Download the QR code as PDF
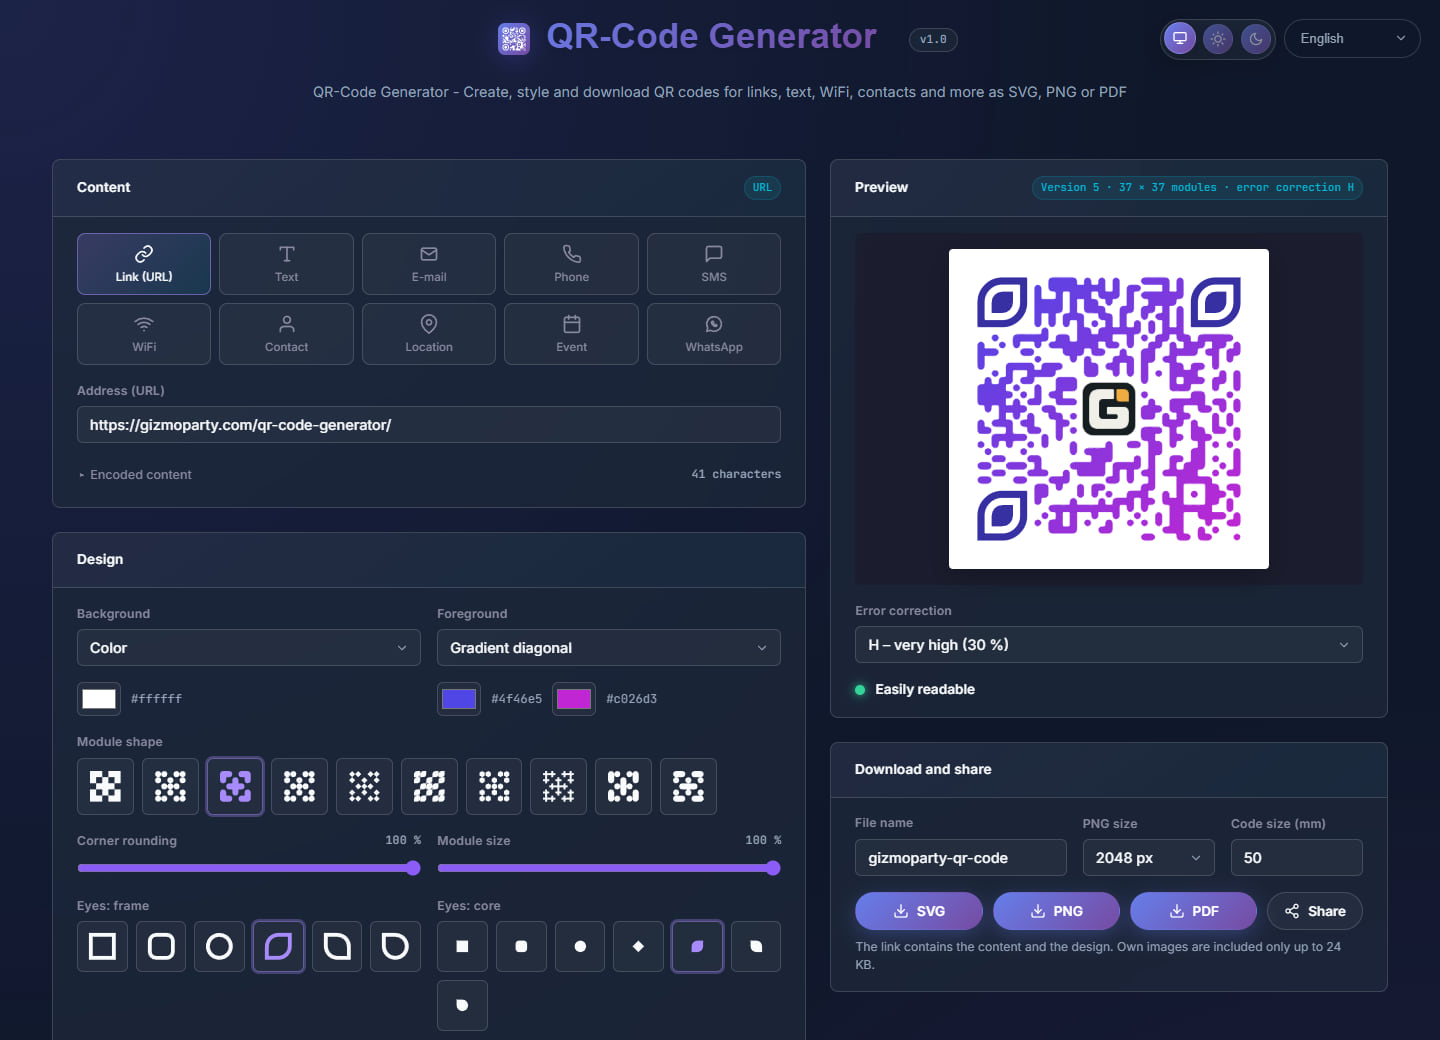The image size is (1440, 1040). point(1194,911)
